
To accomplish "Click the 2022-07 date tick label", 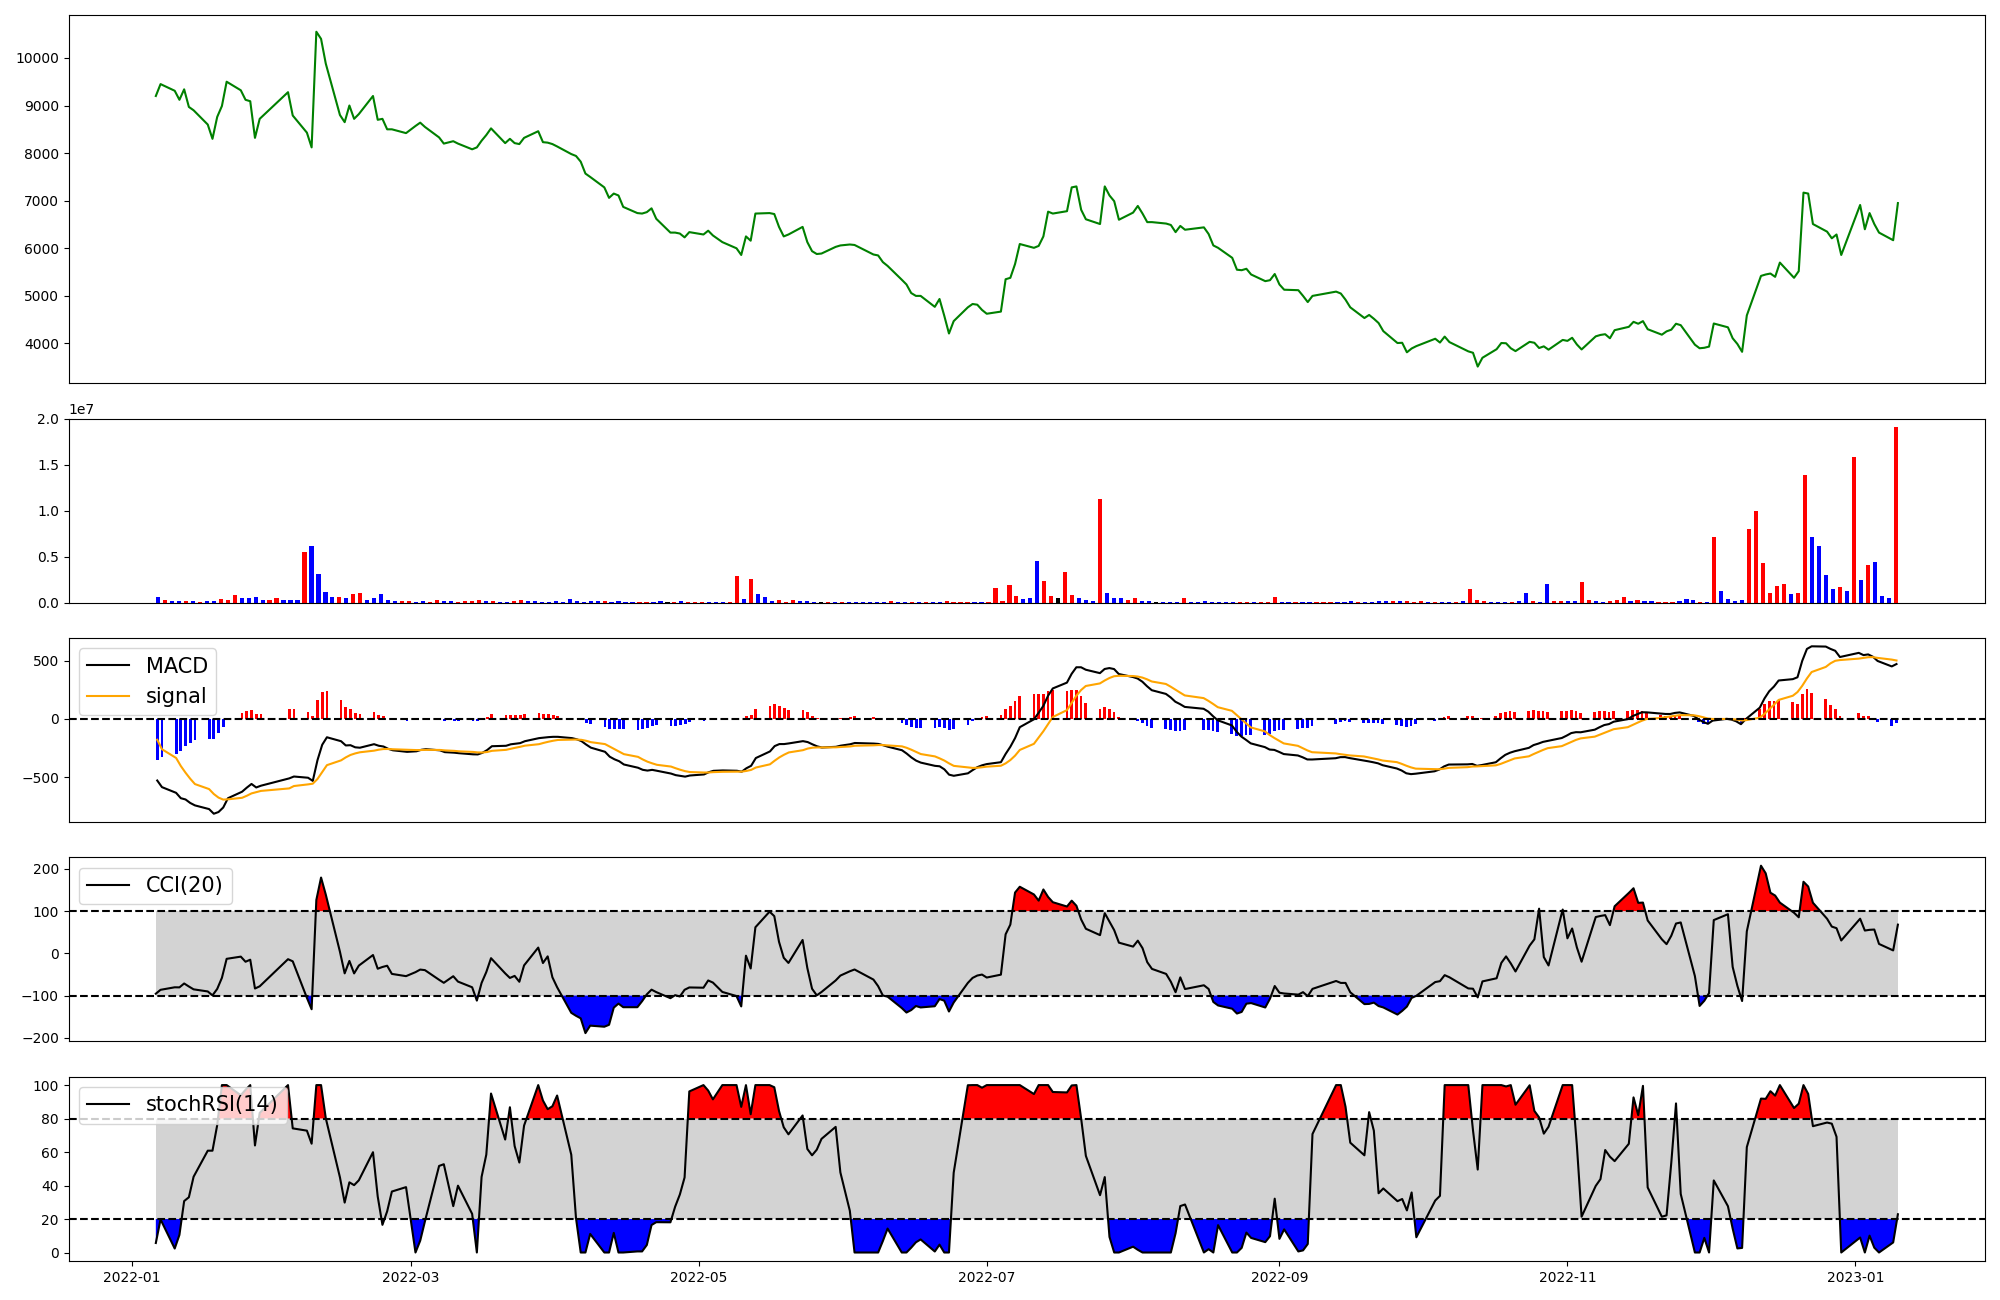I will (987, 1277).
